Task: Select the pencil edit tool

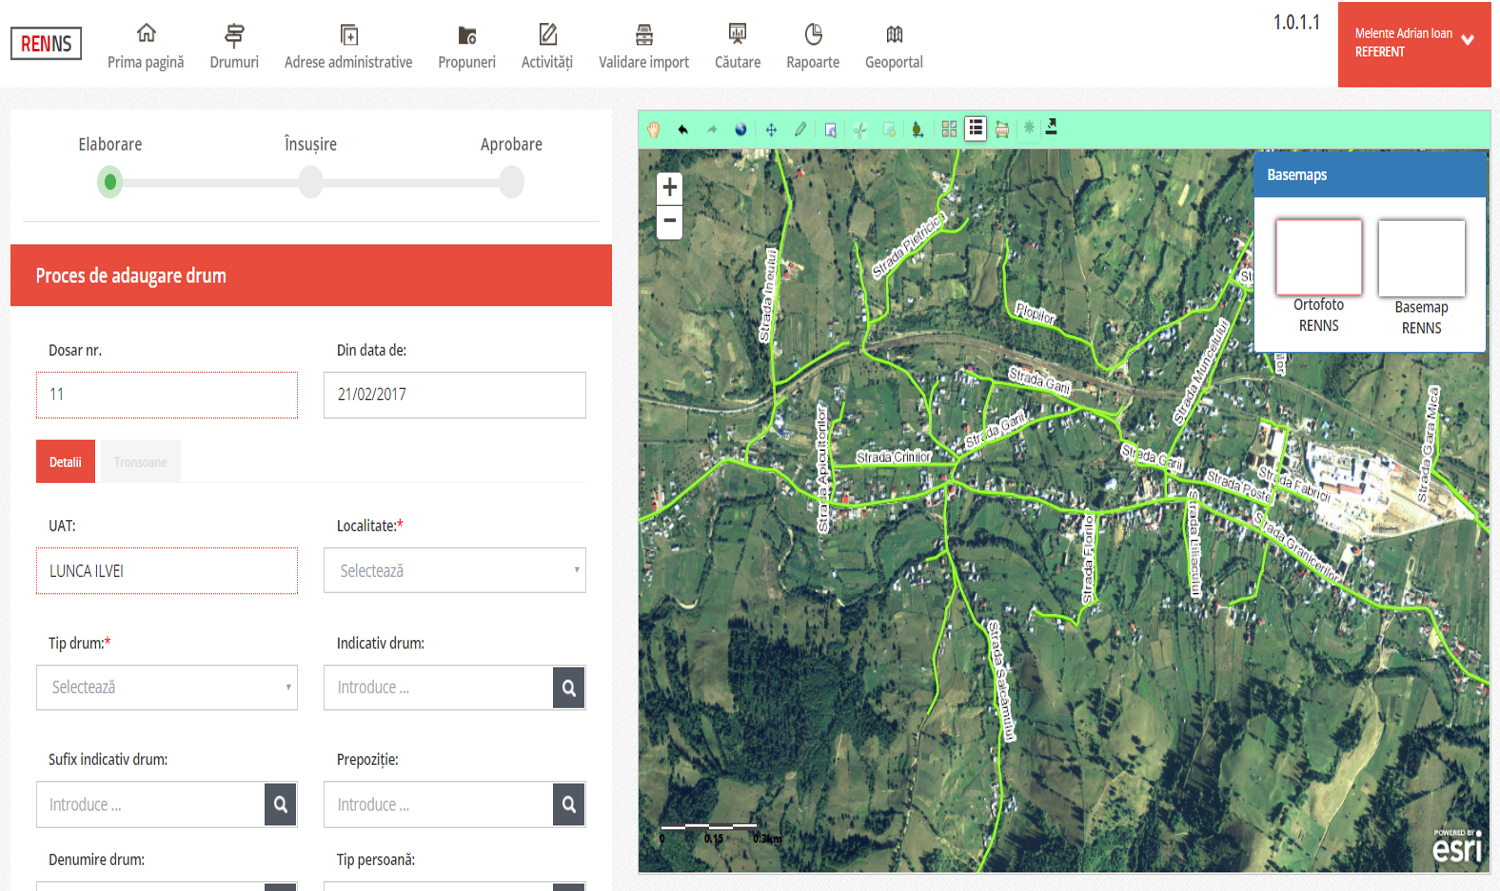Action: pyautogui.click(x=800, y=129)
